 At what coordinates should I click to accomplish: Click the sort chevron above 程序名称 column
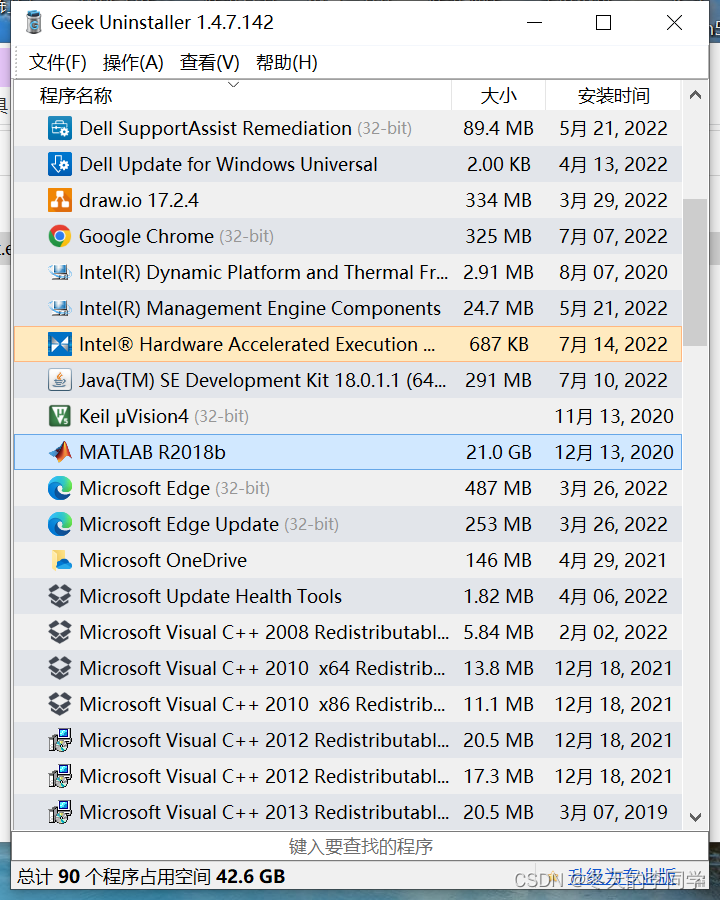click(233, 84)
